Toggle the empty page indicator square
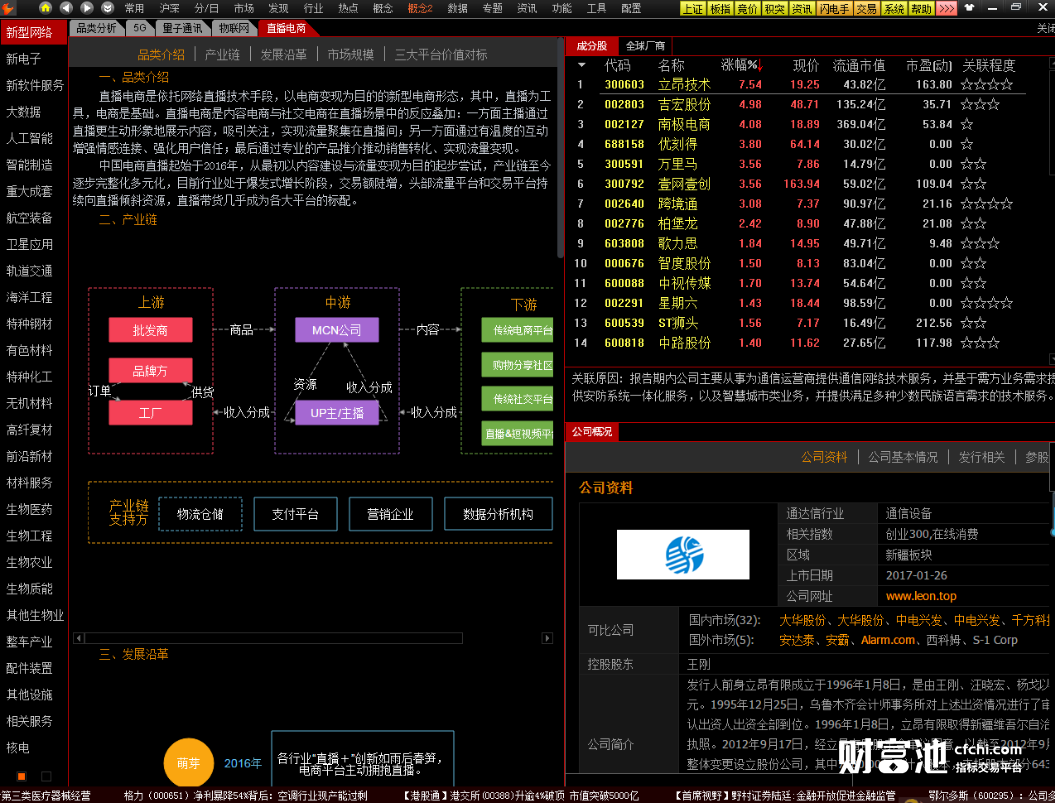 pyautogui.click(x=46, y=776)
